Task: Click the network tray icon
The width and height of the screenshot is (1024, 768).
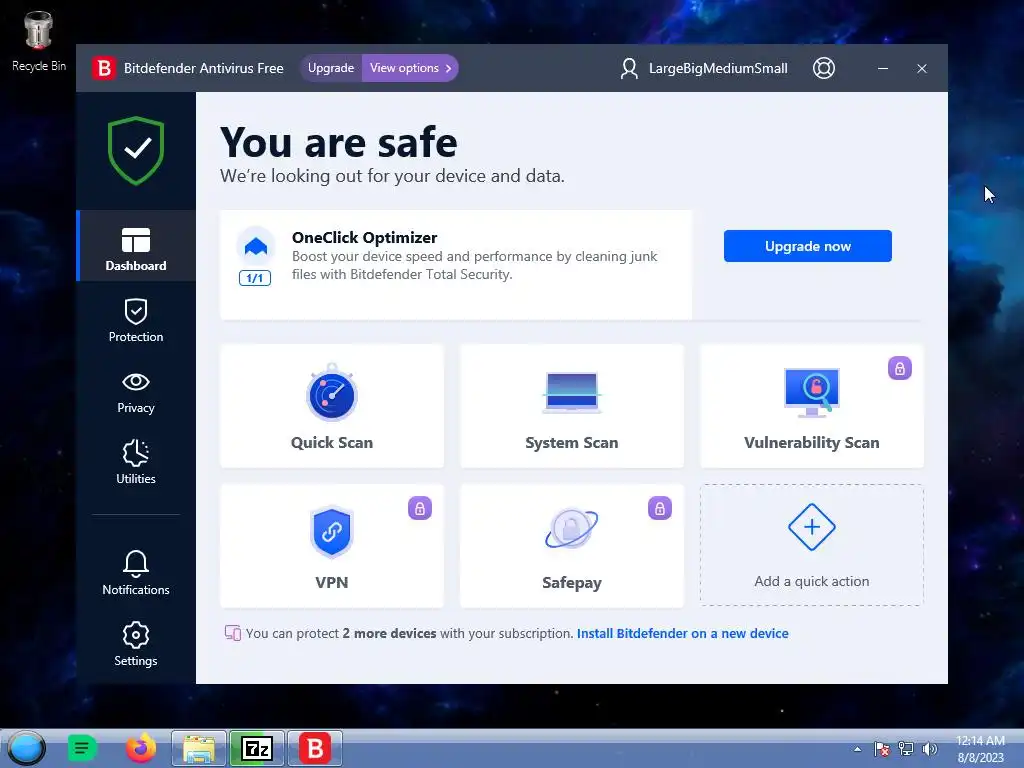Action: tap(905, 749)
